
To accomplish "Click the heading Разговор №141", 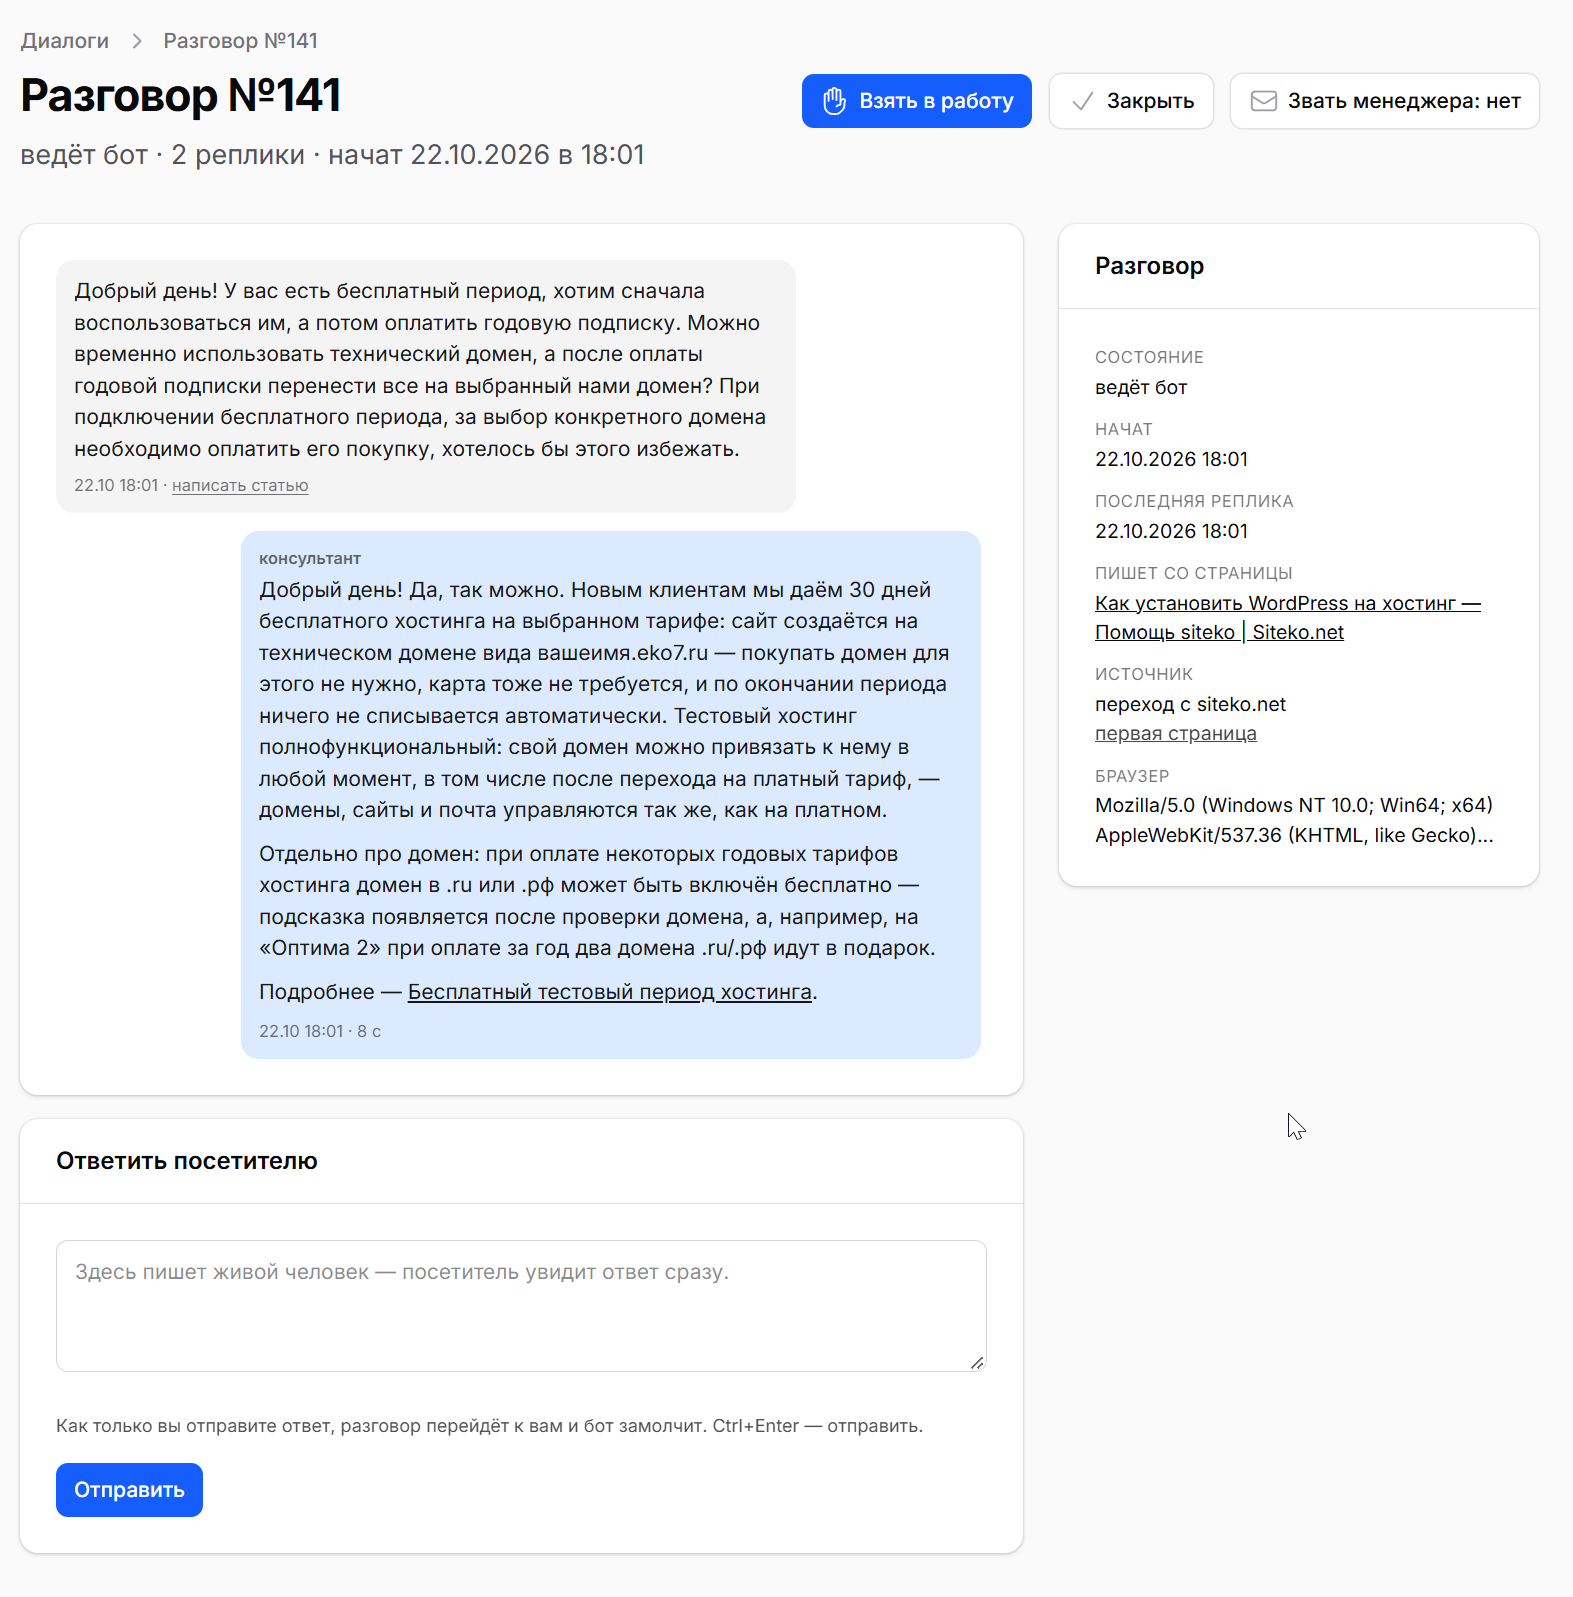I will point(181,96).
